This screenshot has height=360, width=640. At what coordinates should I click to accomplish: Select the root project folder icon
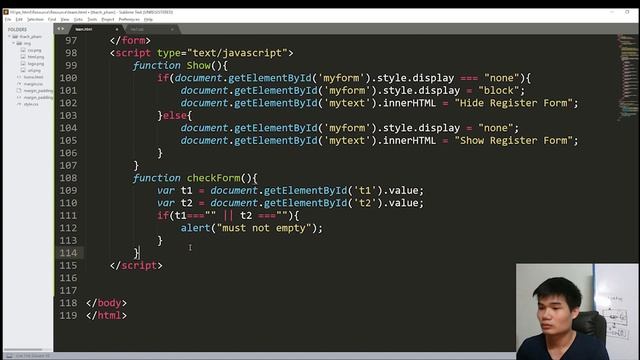pos(15,36)
